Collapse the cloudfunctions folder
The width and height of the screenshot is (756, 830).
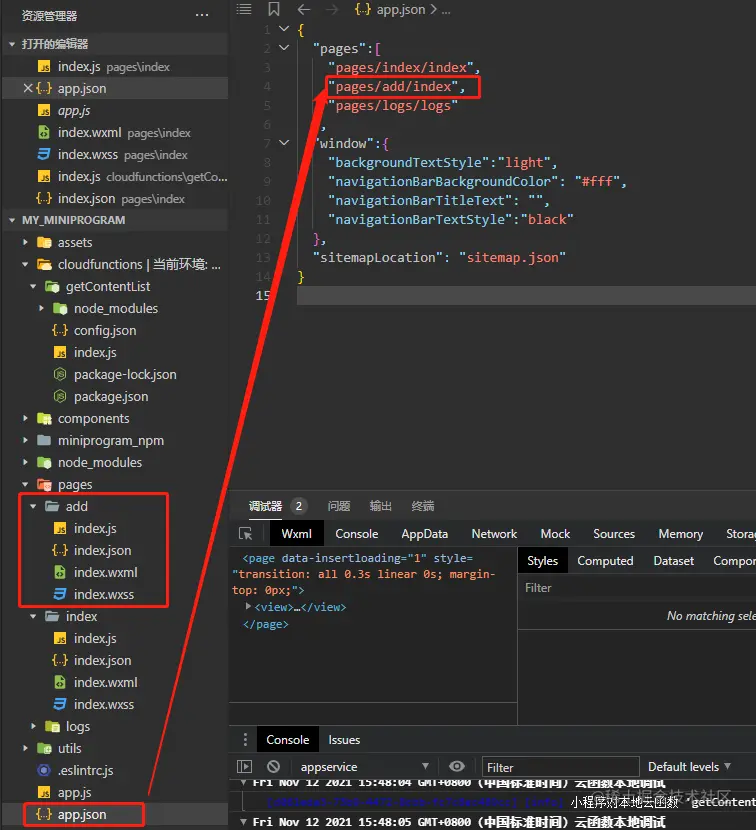pos(25,264)
